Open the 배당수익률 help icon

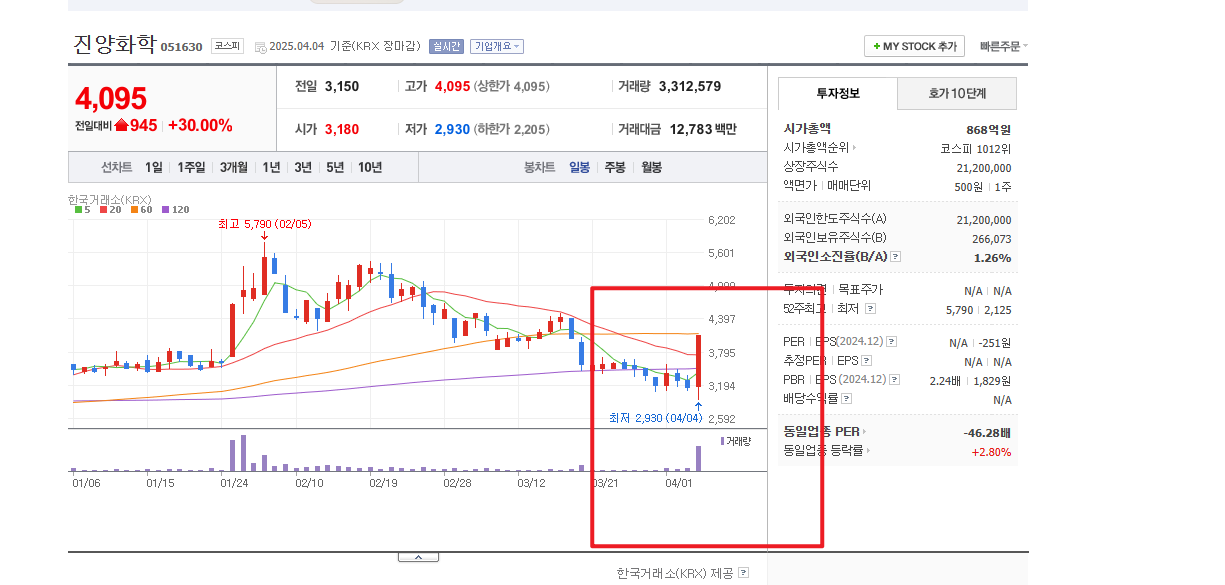pyautogui.click(x=846, y=397)
